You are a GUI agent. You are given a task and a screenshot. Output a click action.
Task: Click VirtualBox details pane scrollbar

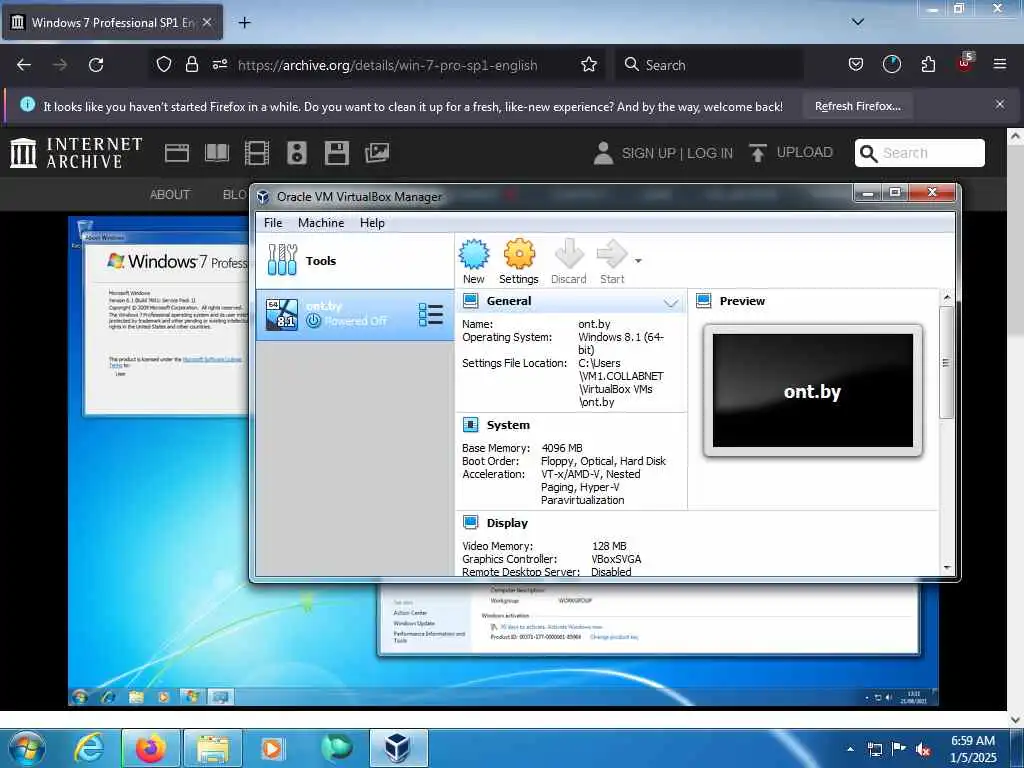click(946, 362)
